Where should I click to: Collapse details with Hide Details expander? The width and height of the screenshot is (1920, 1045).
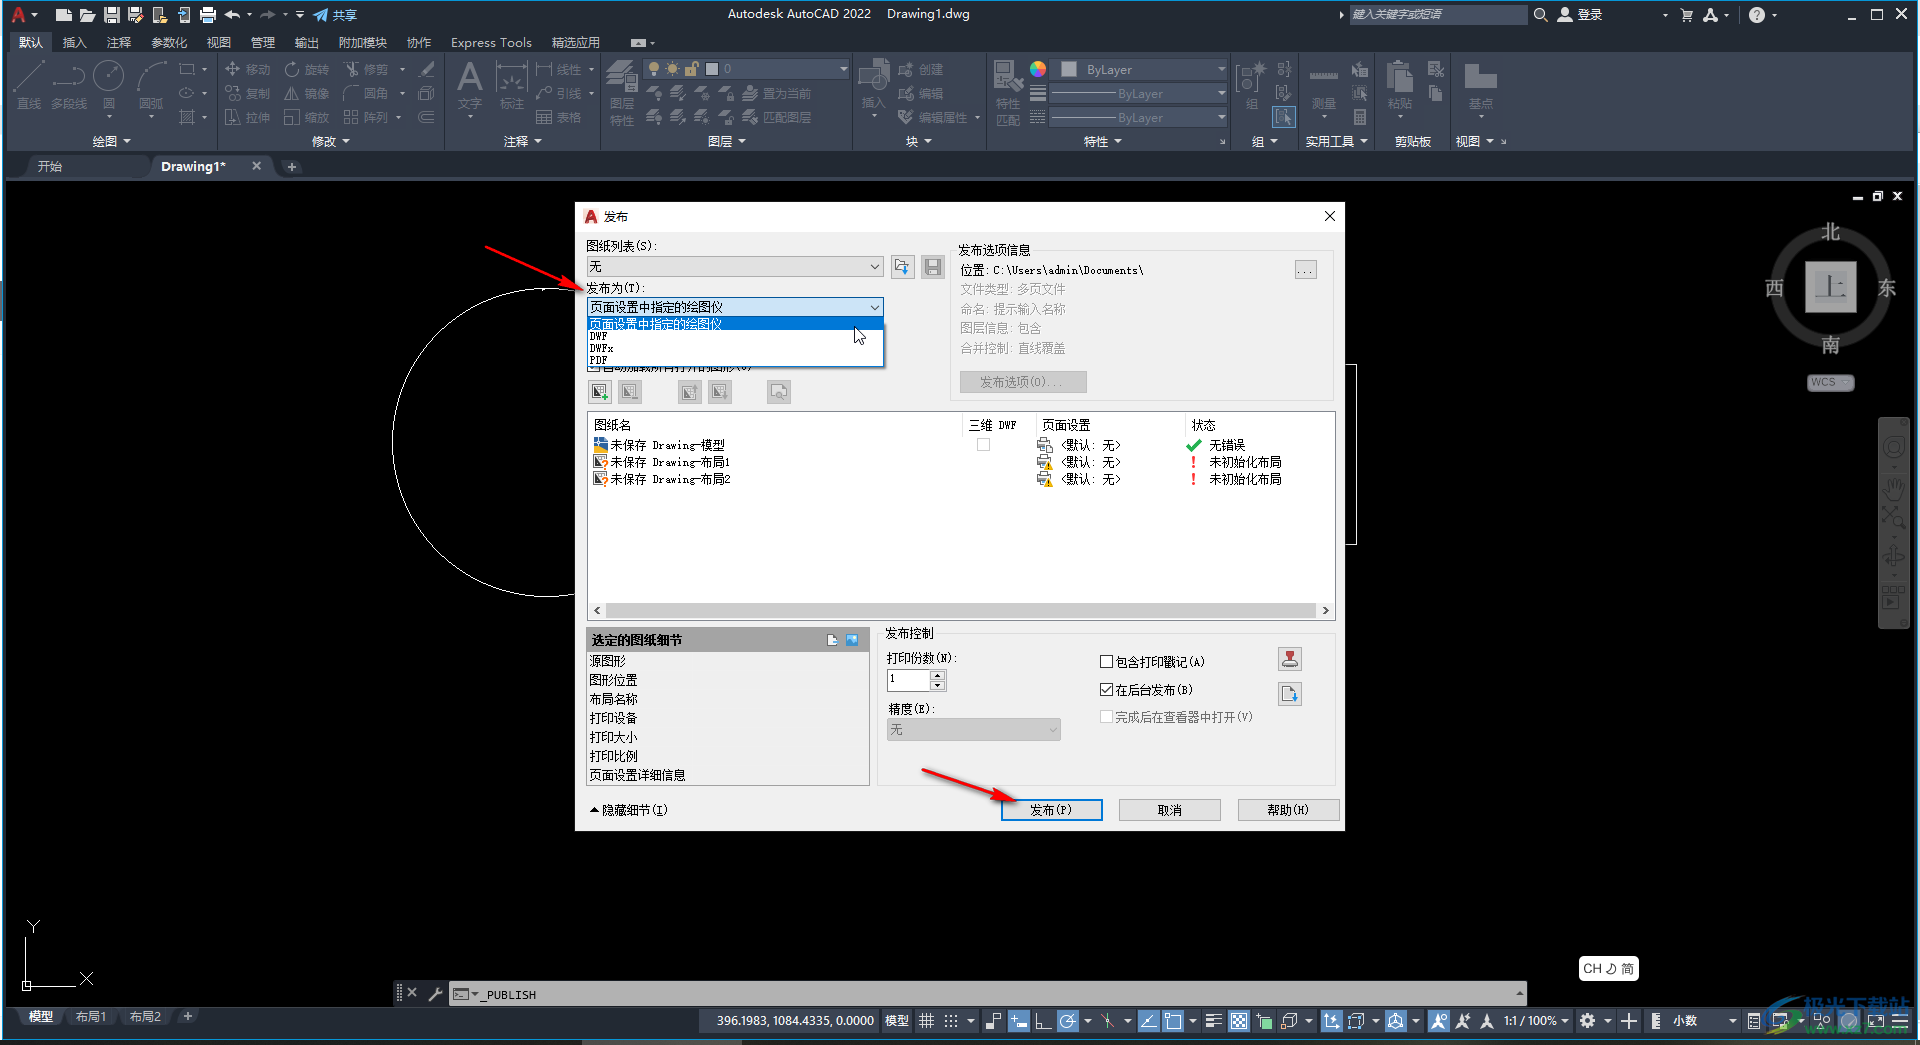[x=629, y=810]
